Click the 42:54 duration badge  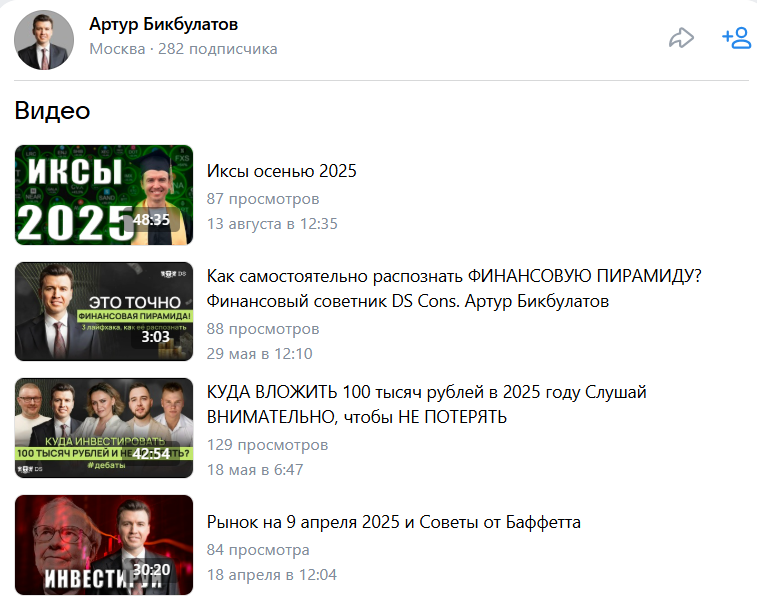(151, 453)
